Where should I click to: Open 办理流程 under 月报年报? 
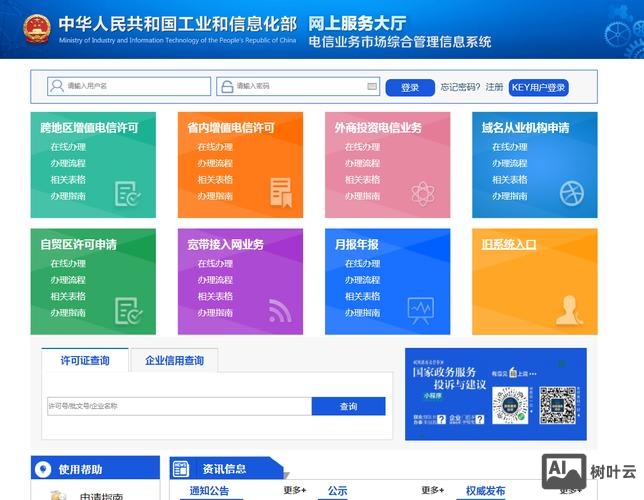point(363,280)
